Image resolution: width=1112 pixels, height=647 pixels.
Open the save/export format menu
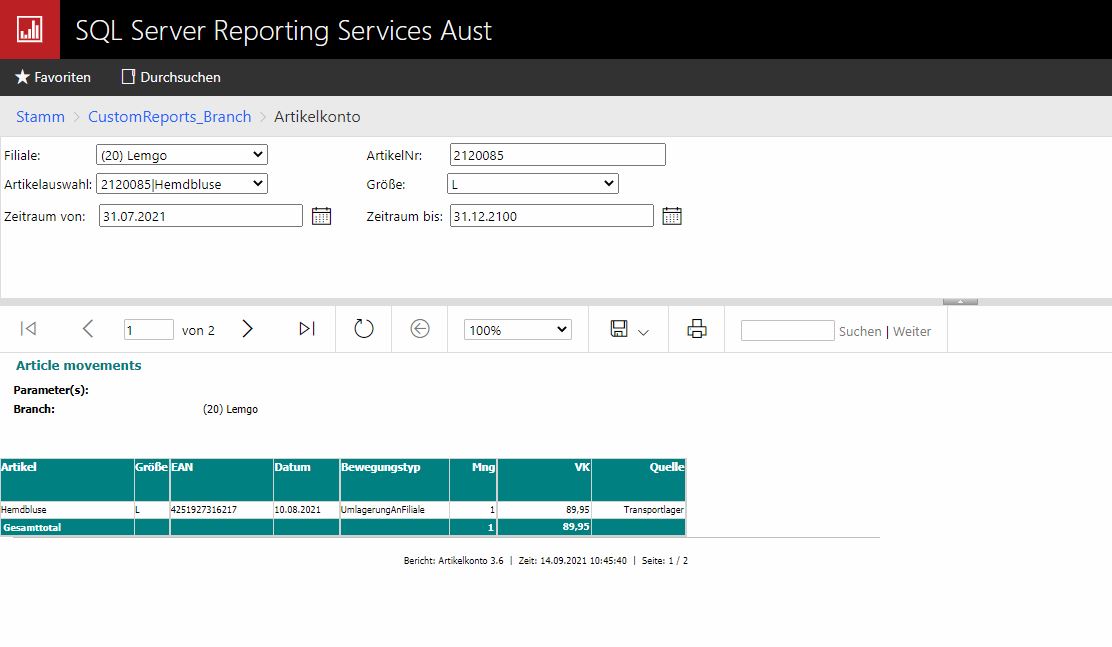pyautogui.click(x=629, y=330)
